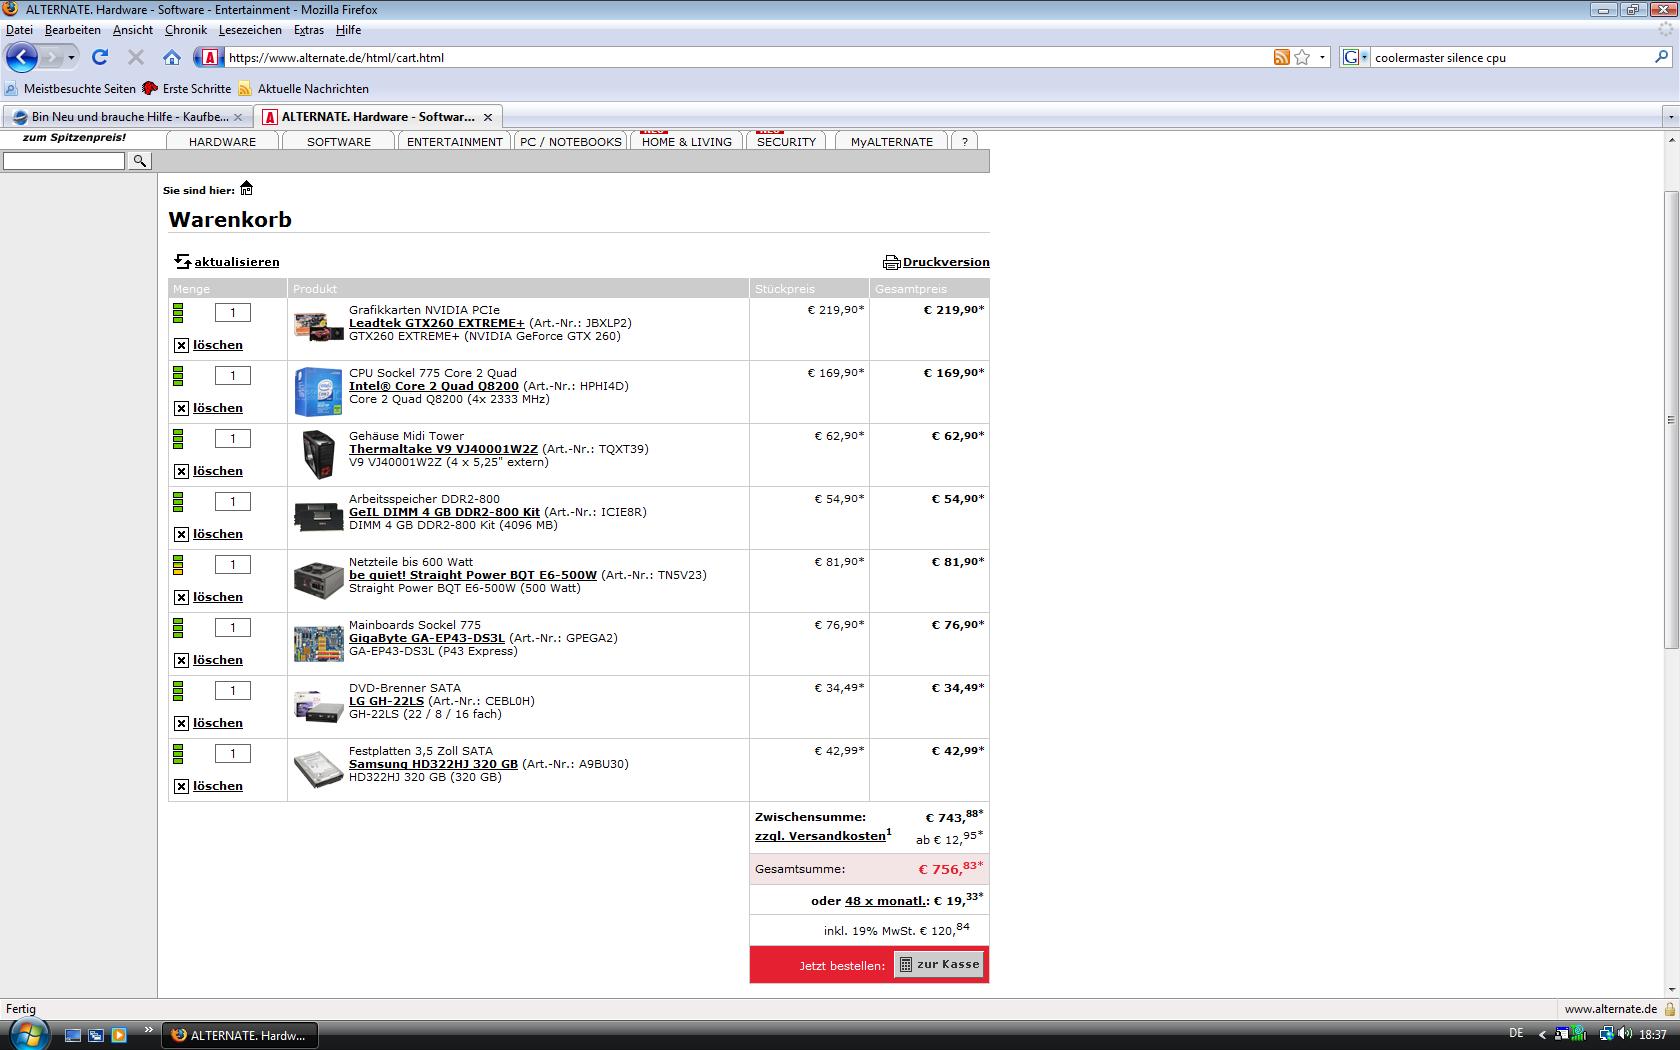Click the Firefox taskbar button ALTERNATE
Screen dimensions: 1680x1050
pos(240,1035)
